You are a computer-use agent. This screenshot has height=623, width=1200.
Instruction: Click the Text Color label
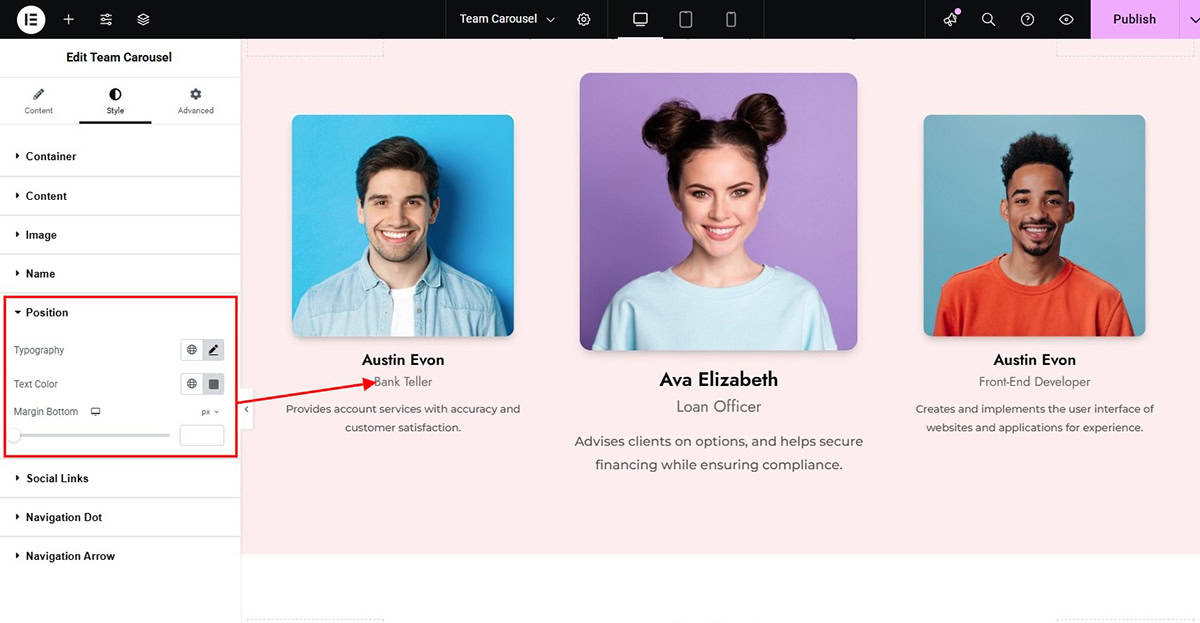(36, 384)
